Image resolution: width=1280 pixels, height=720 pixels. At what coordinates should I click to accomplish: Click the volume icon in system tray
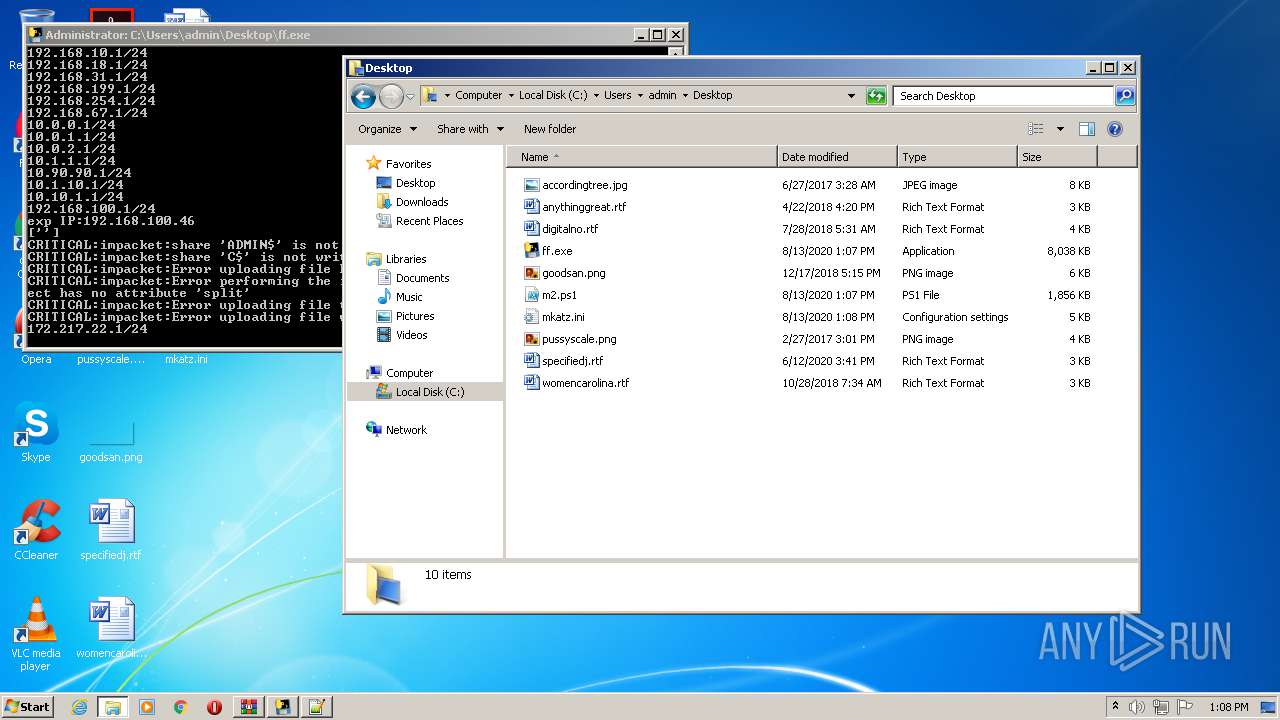pos(1137,707)
